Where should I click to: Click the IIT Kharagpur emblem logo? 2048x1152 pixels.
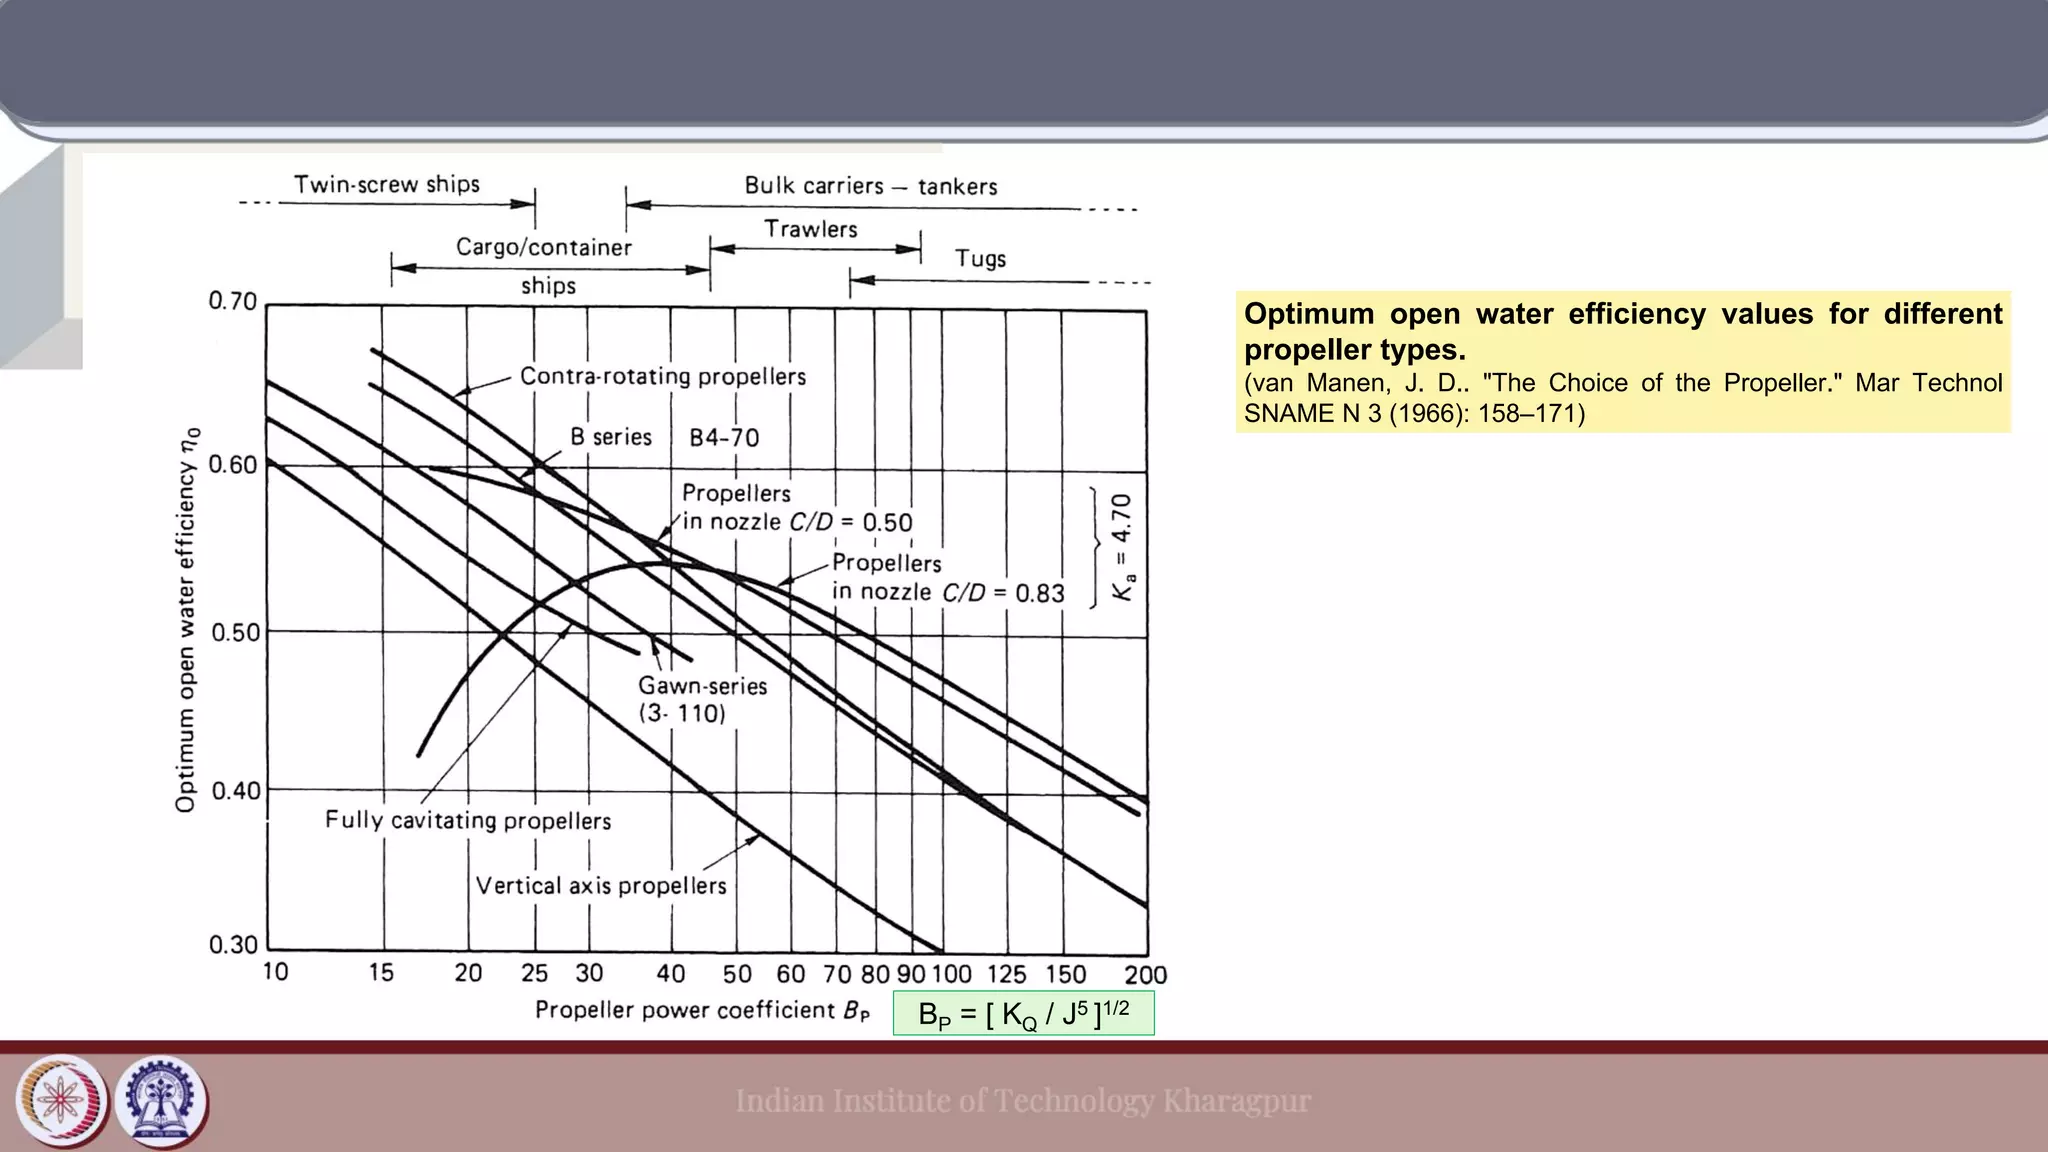(x=162, y=1102)
